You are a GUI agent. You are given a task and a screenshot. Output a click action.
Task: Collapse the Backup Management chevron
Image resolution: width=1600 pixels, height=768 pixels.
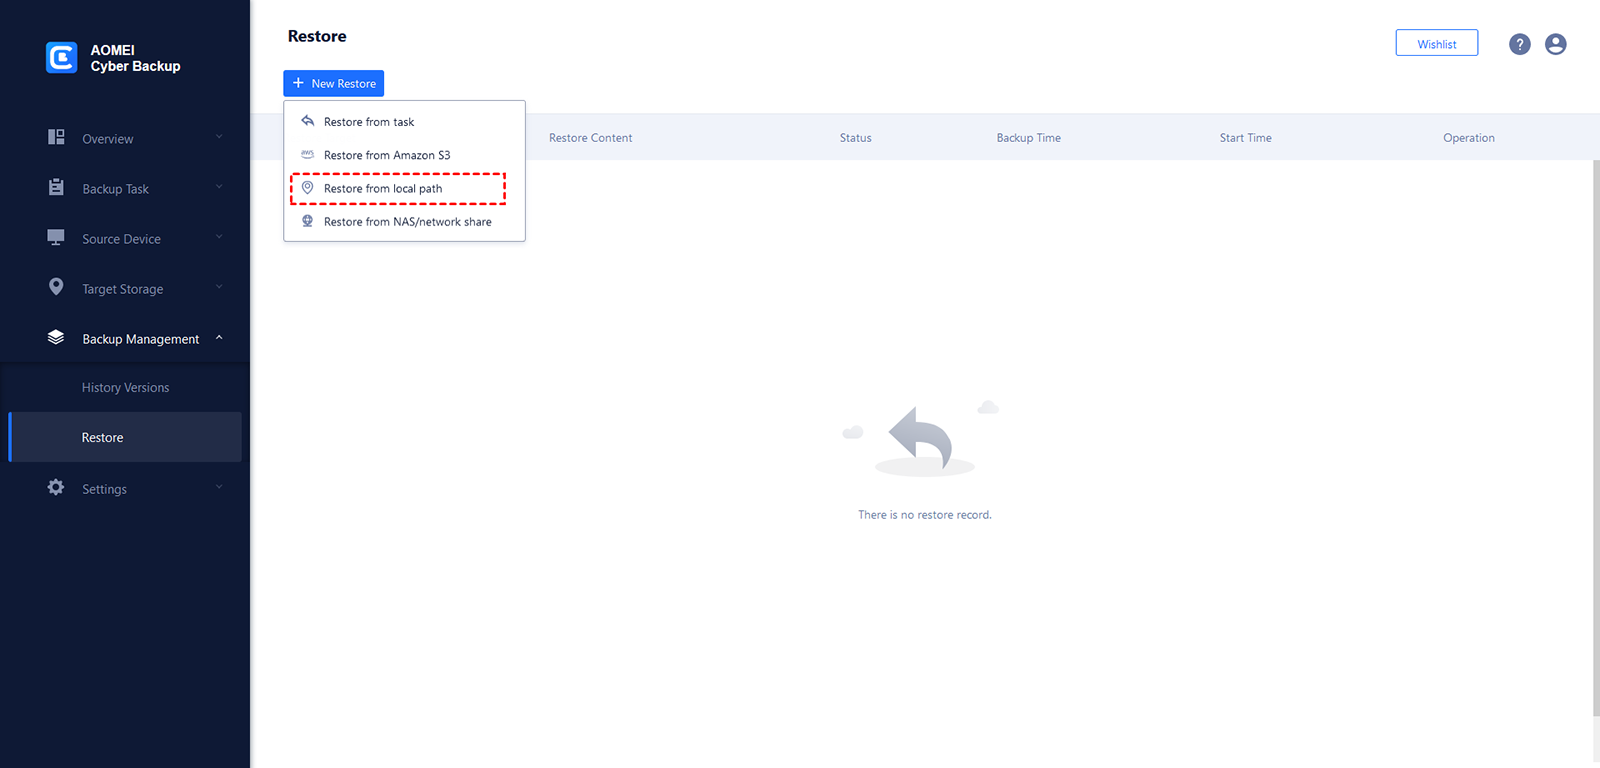pyautogui.click(x=219, y=337)
